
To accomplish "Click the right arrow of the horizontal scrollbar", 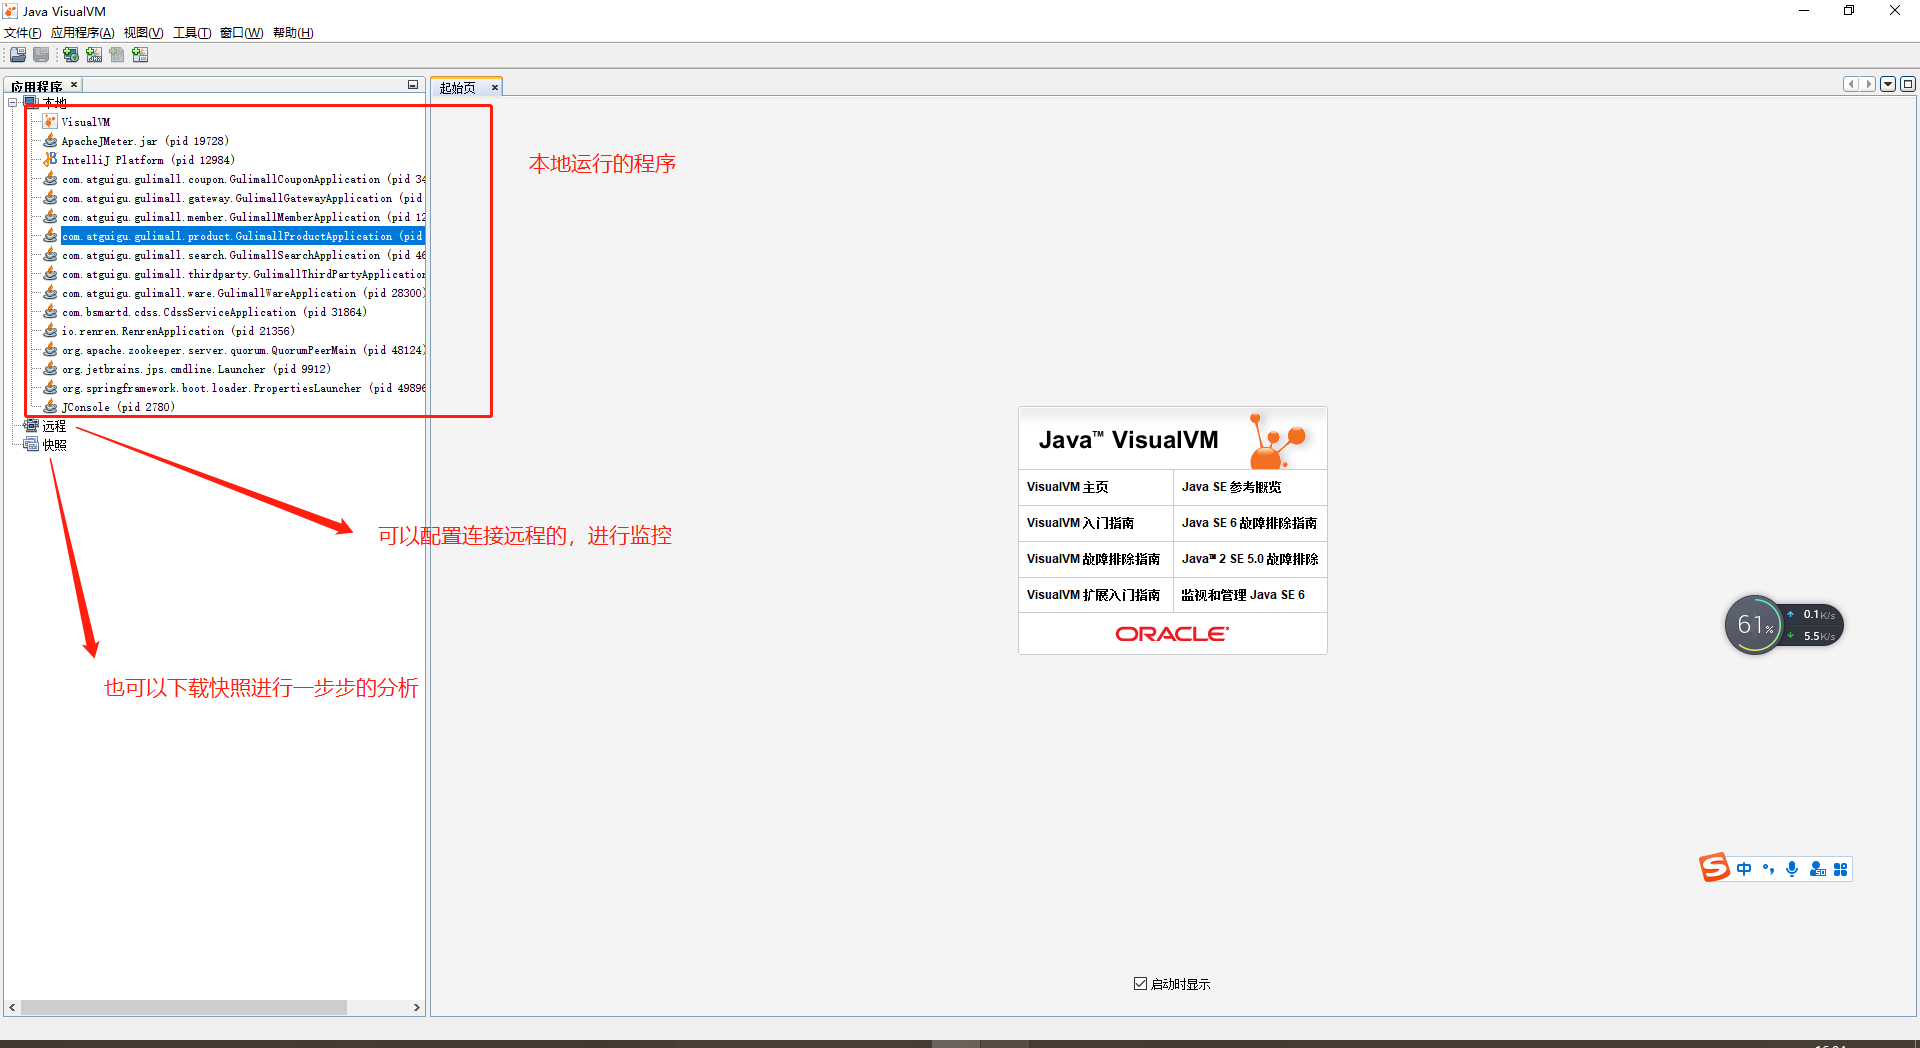I will point(417,1008).
